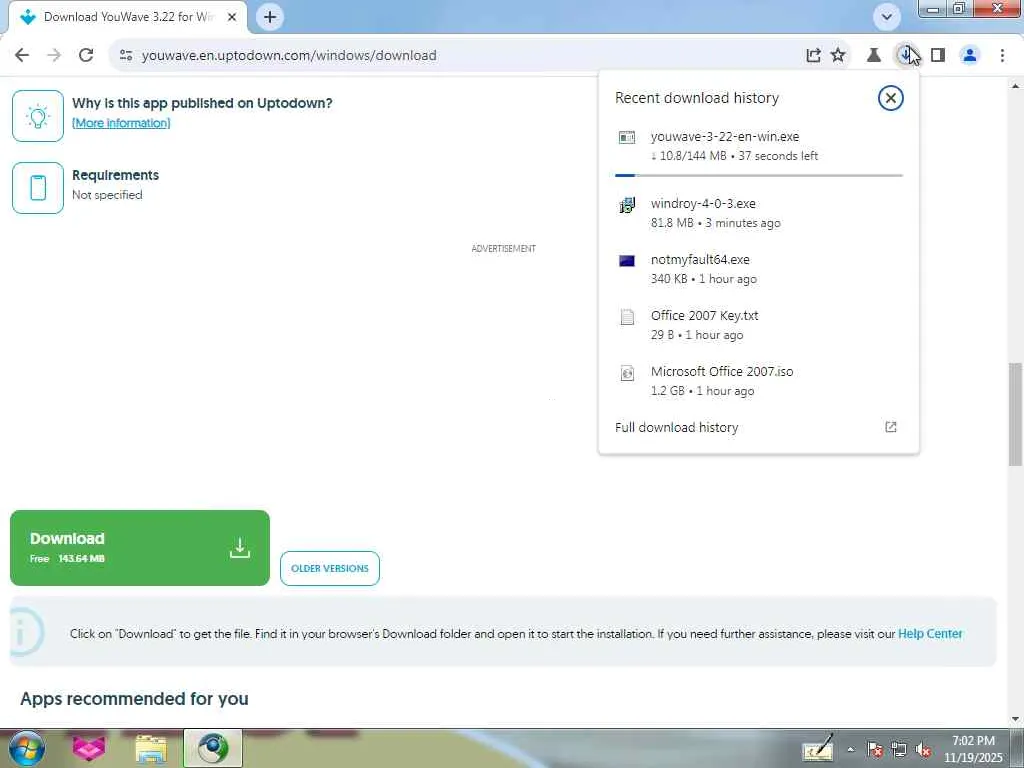The height and width of the screenshot is (768, 1024).
Task: Toggle the downloads toolbar icon
Action: point(905,56)
